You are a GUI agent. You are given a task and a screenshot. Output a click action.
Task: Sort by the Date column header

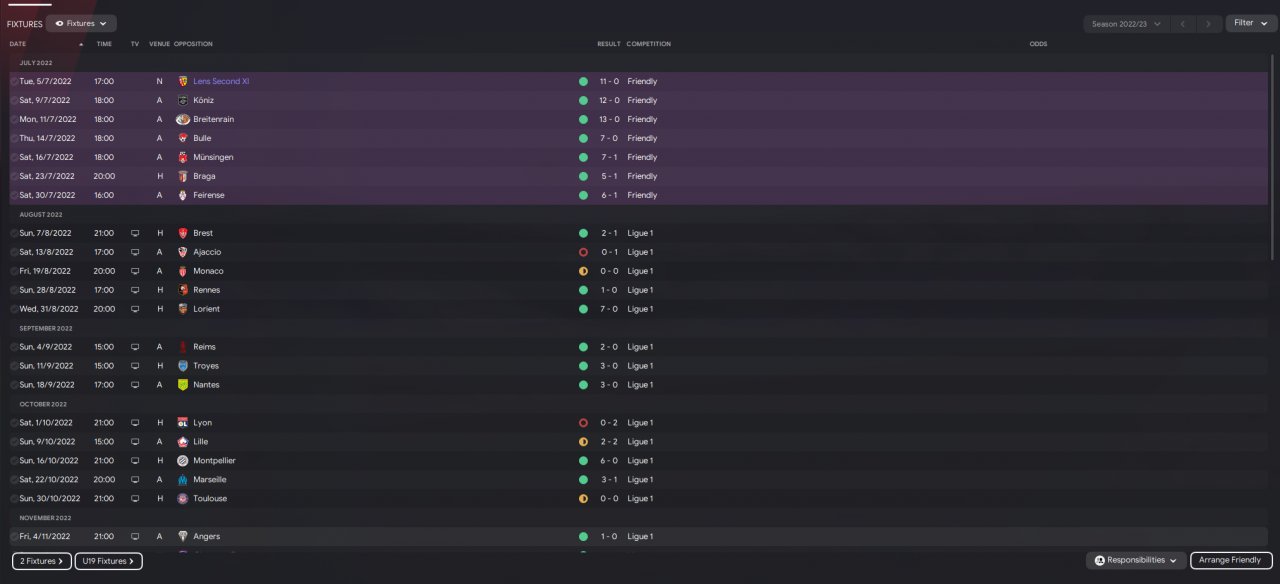click(x=18, y=44)
